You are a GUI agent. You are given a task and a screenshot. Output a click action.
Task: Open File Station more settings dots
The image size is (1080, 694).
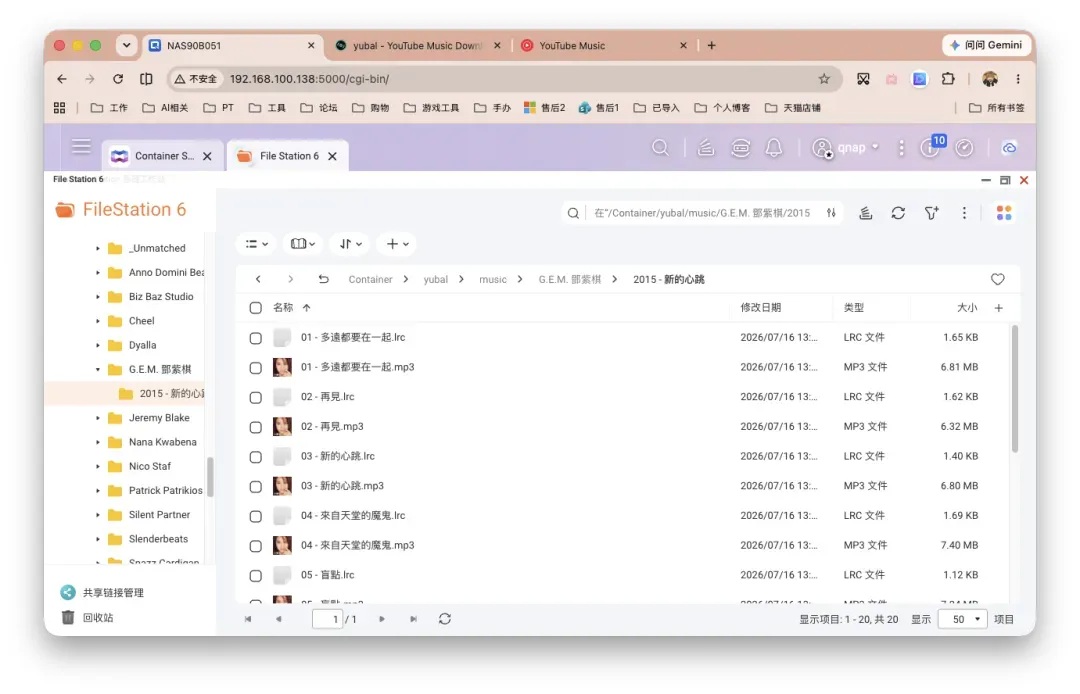pyautogui.click(x=964, y=213)
